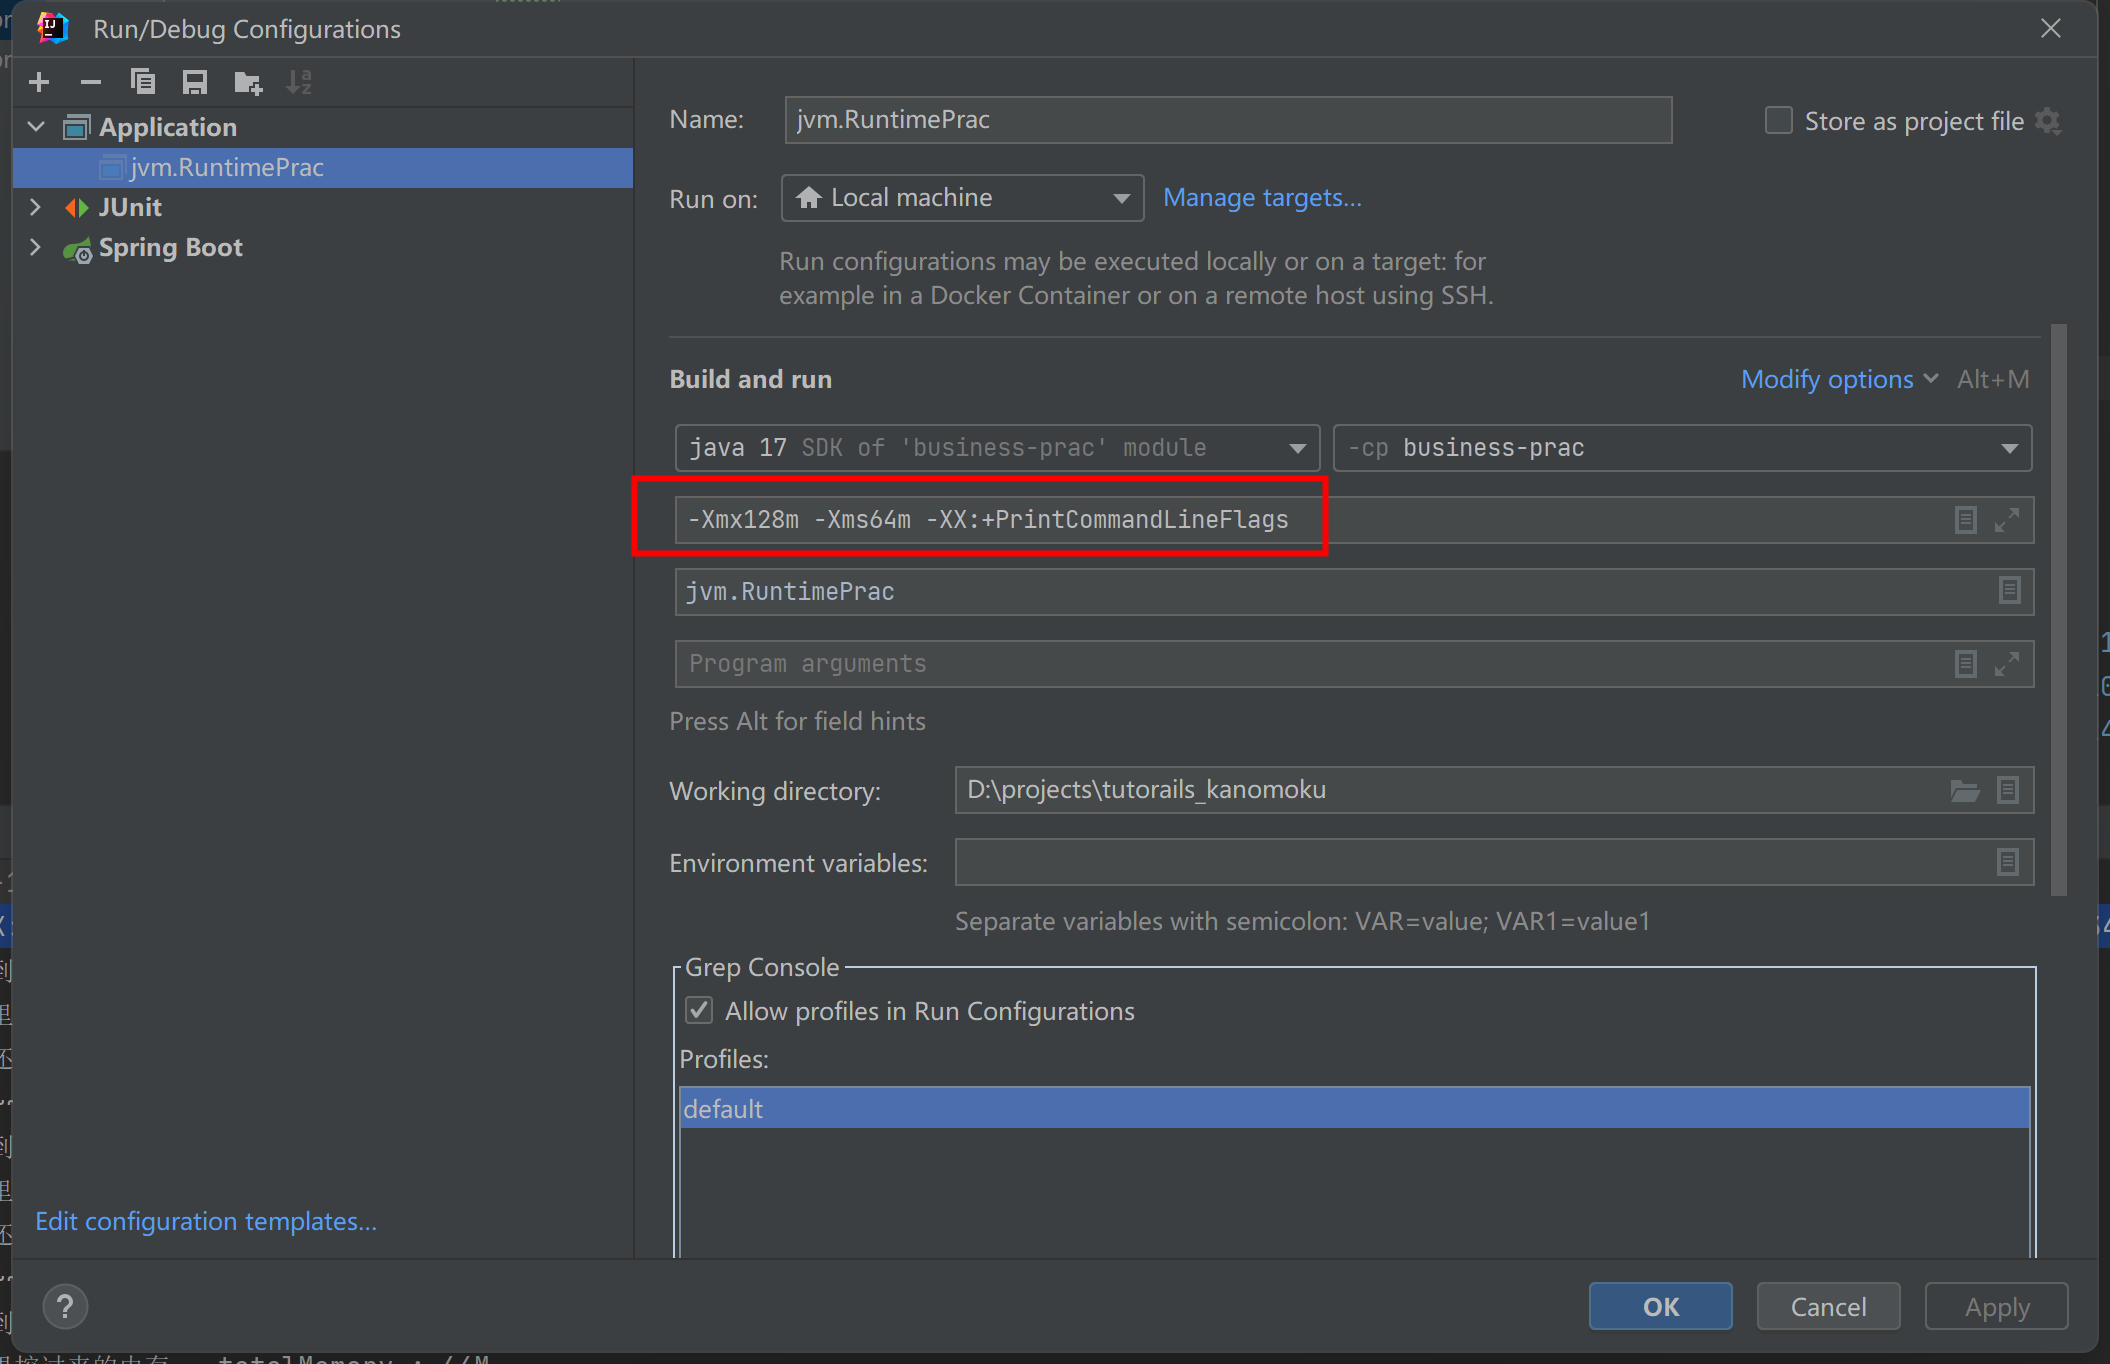
Task: Create a new configuration folder
Action: 247,82
